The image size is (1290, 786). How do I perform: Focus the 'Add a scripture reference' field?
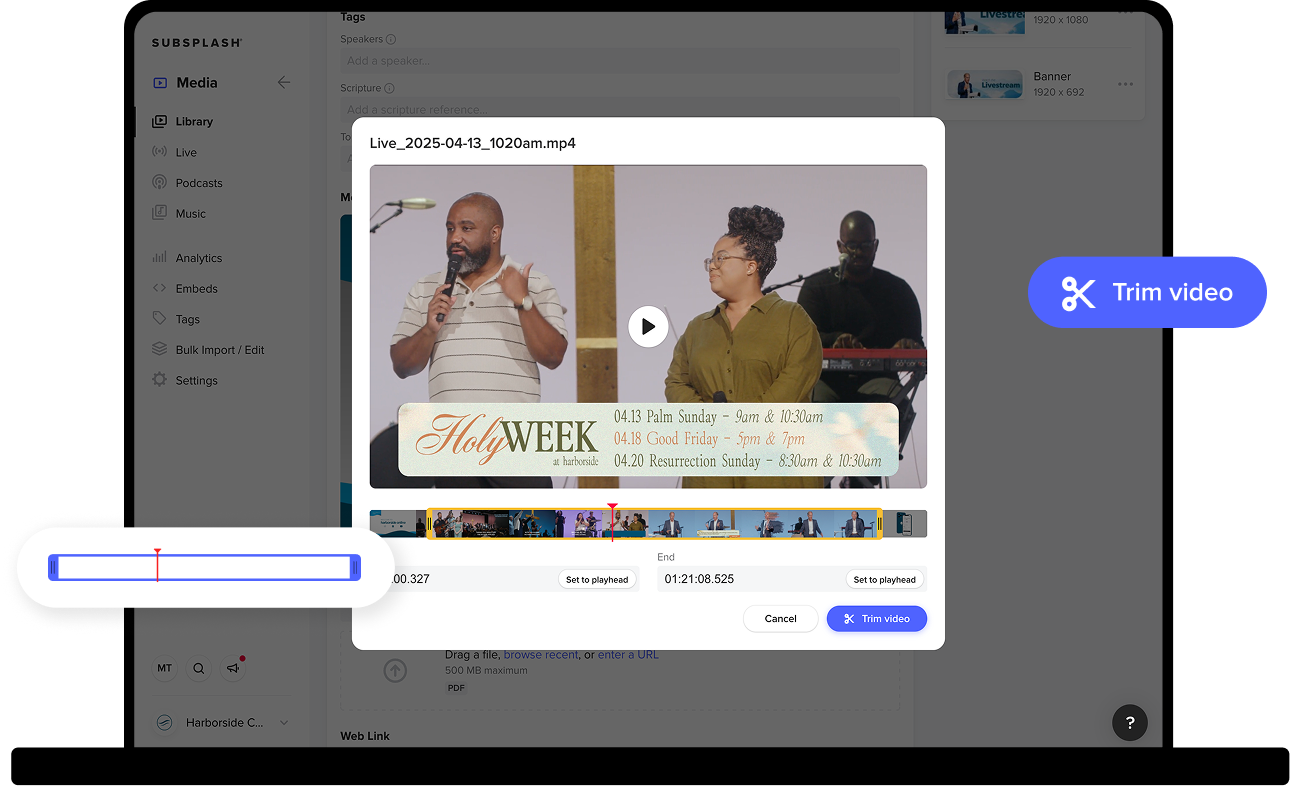[x=619, y=109]
